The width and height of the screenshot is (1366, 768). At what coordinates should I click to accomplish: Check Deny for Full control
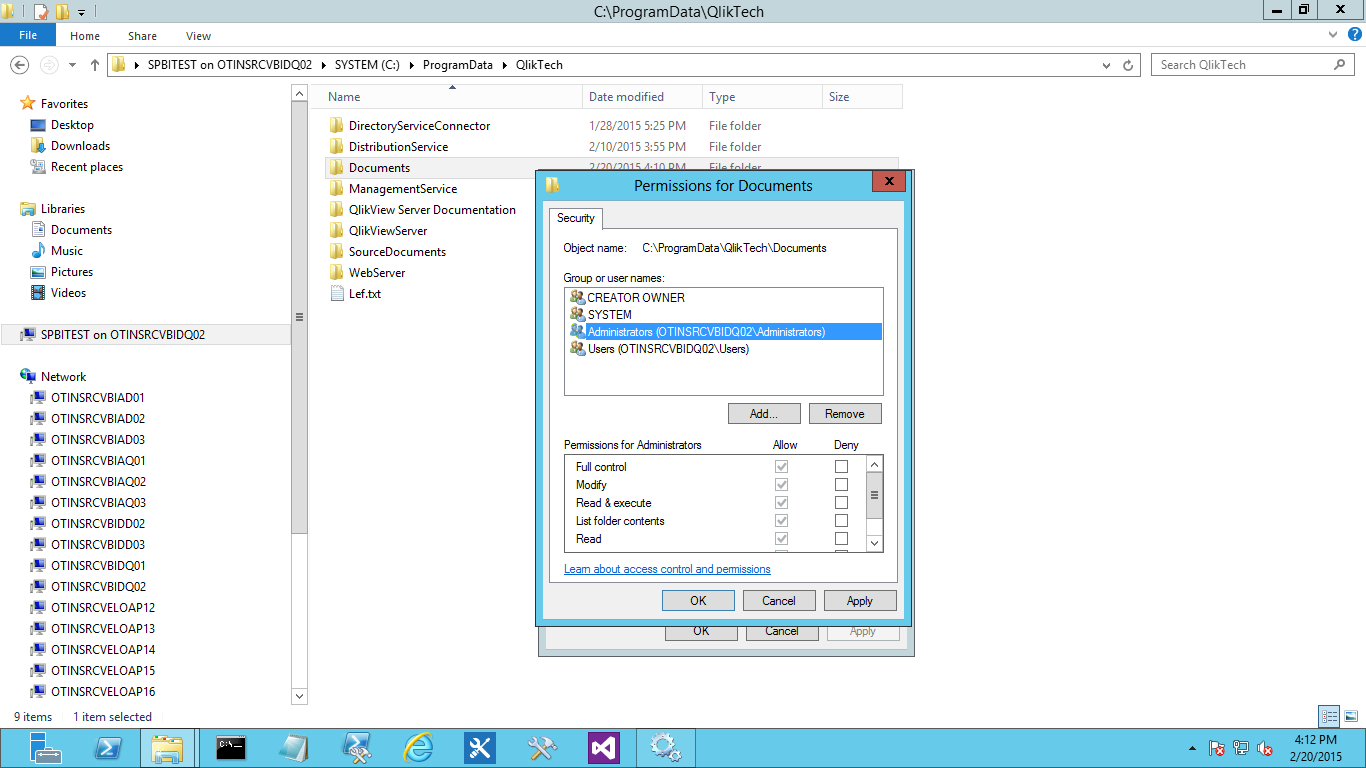pos(842,467)
